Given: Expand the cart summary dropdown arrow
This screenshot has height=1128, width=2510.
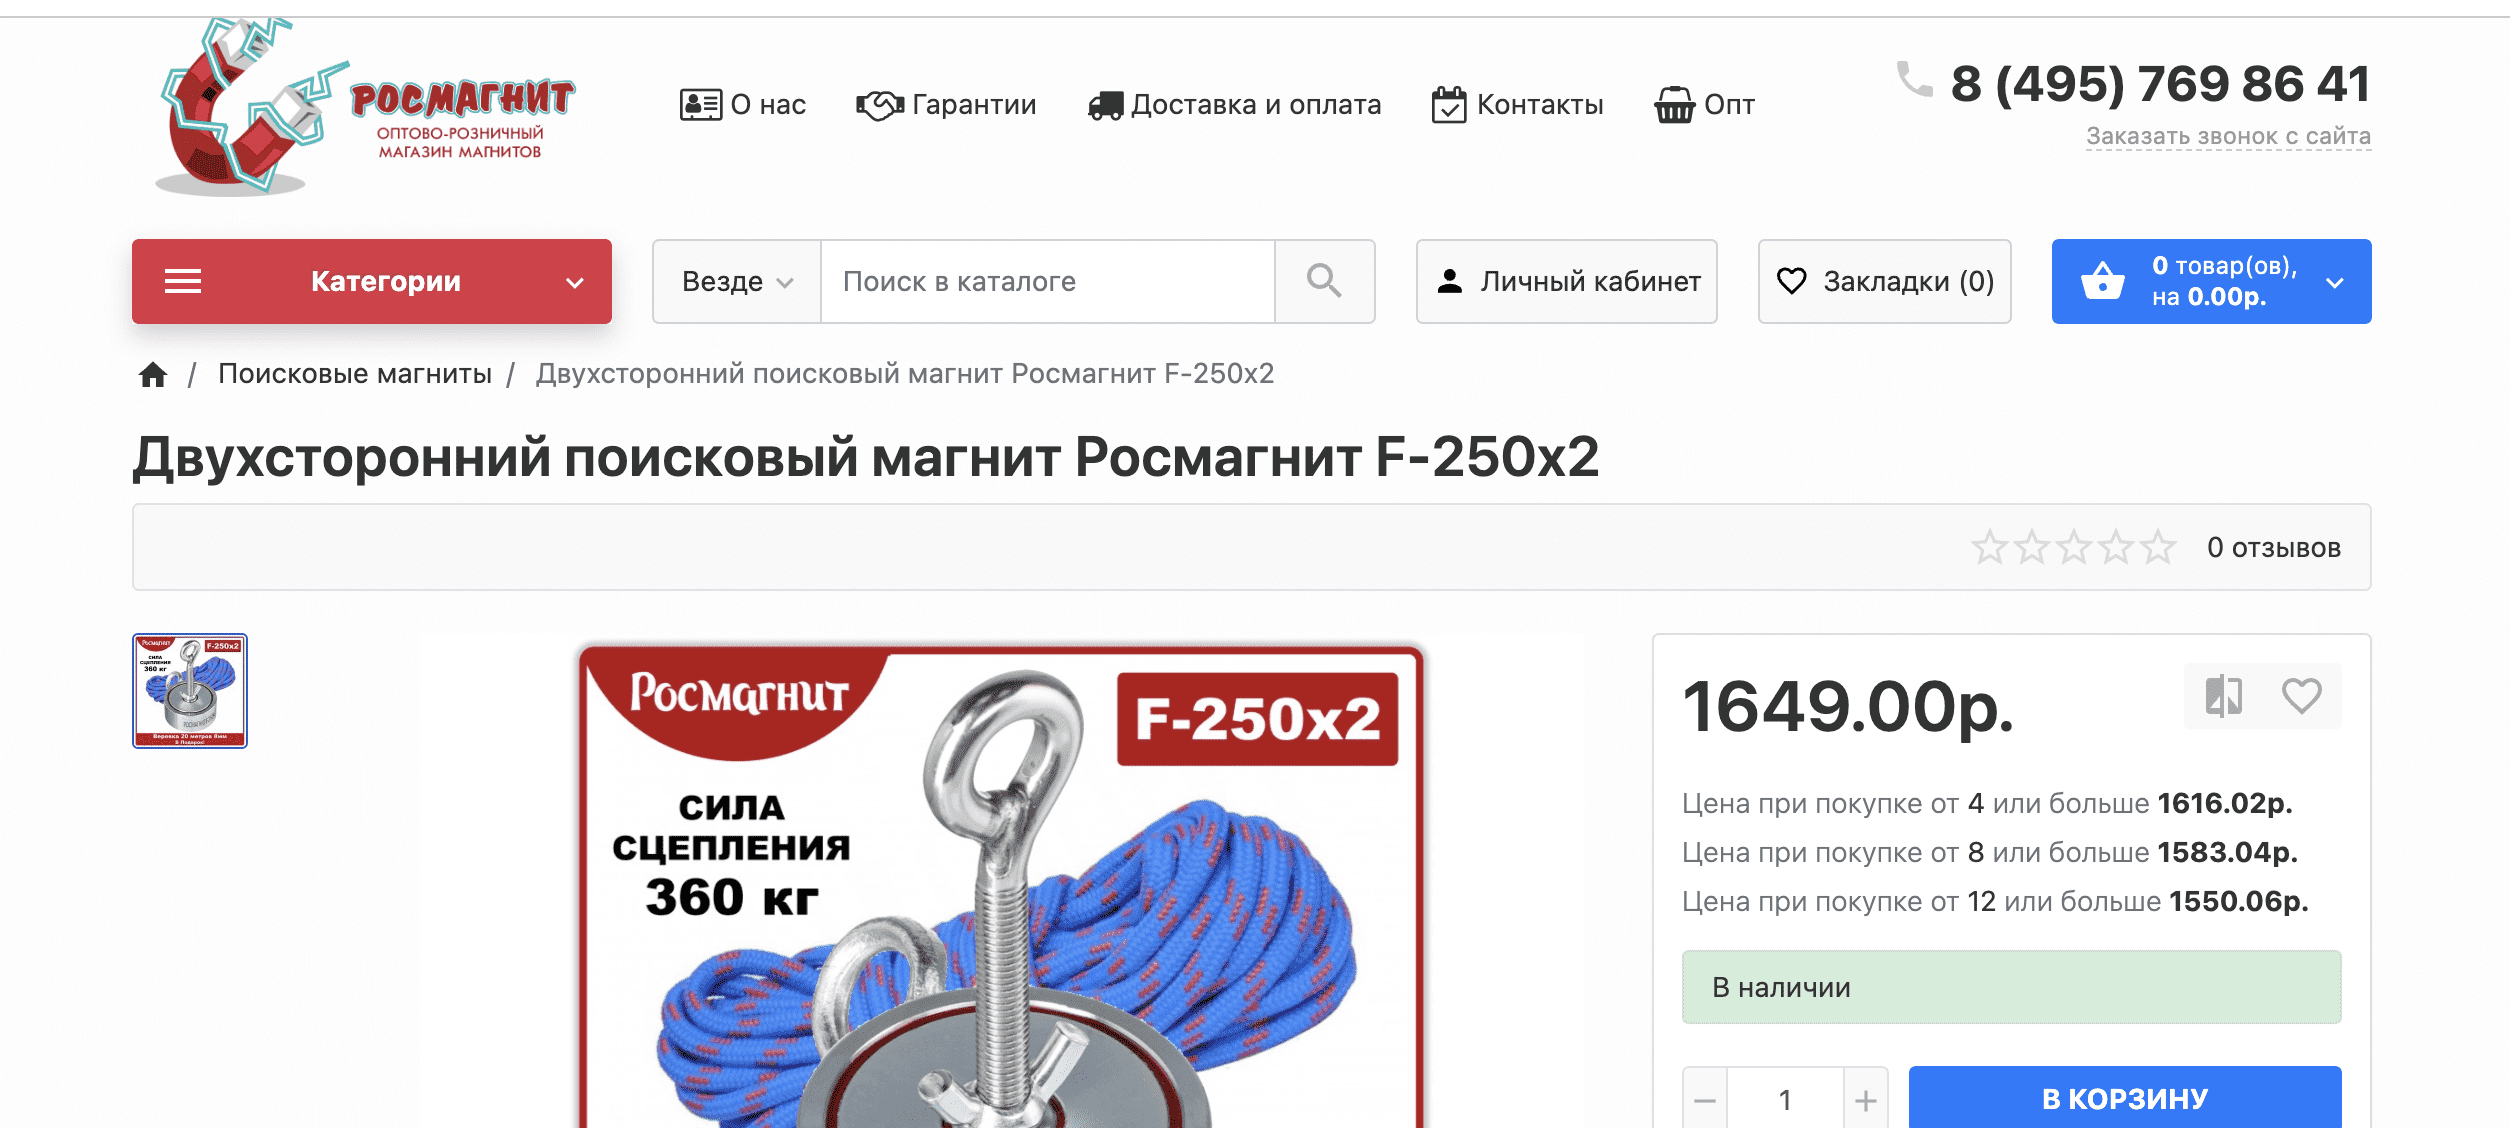Looking at the screenshot, I should [x=2335, y=283].
